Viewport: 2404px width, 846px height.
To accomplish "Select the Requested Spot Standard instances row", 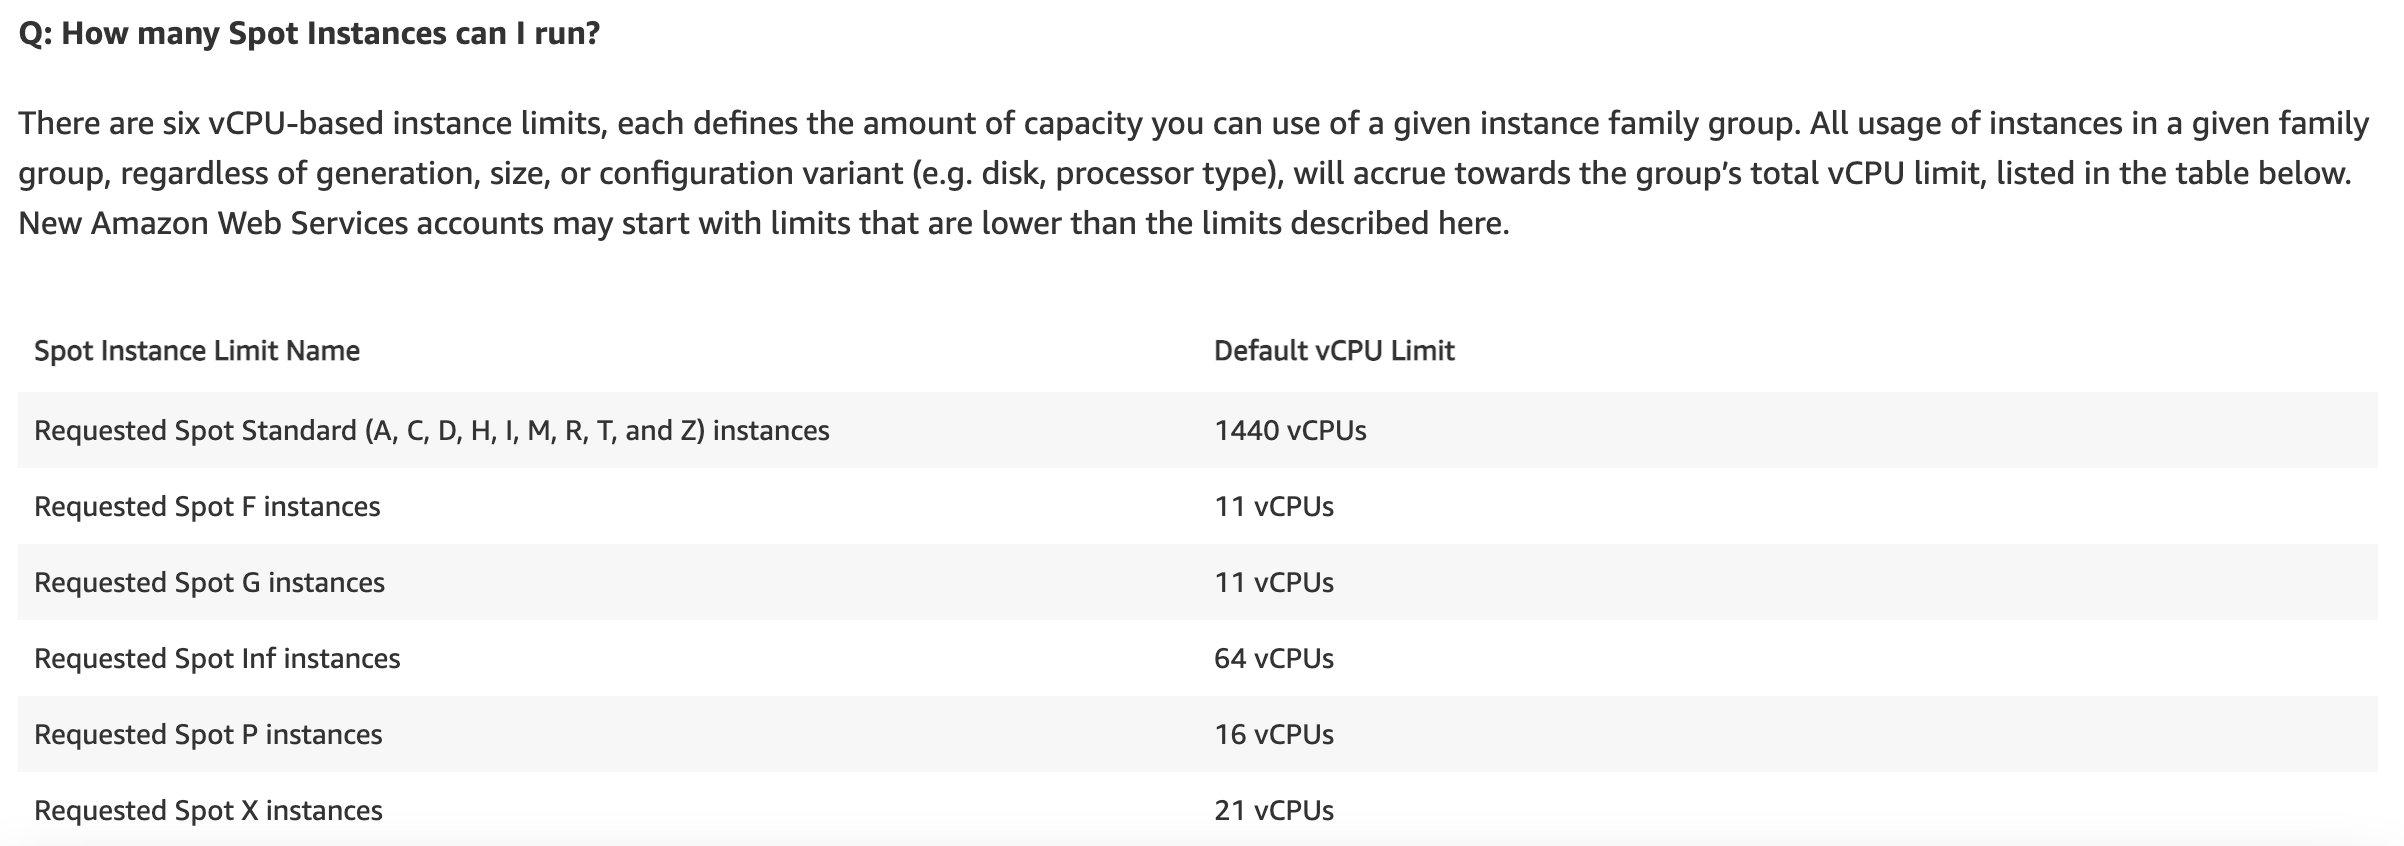I will (1197, 430).
